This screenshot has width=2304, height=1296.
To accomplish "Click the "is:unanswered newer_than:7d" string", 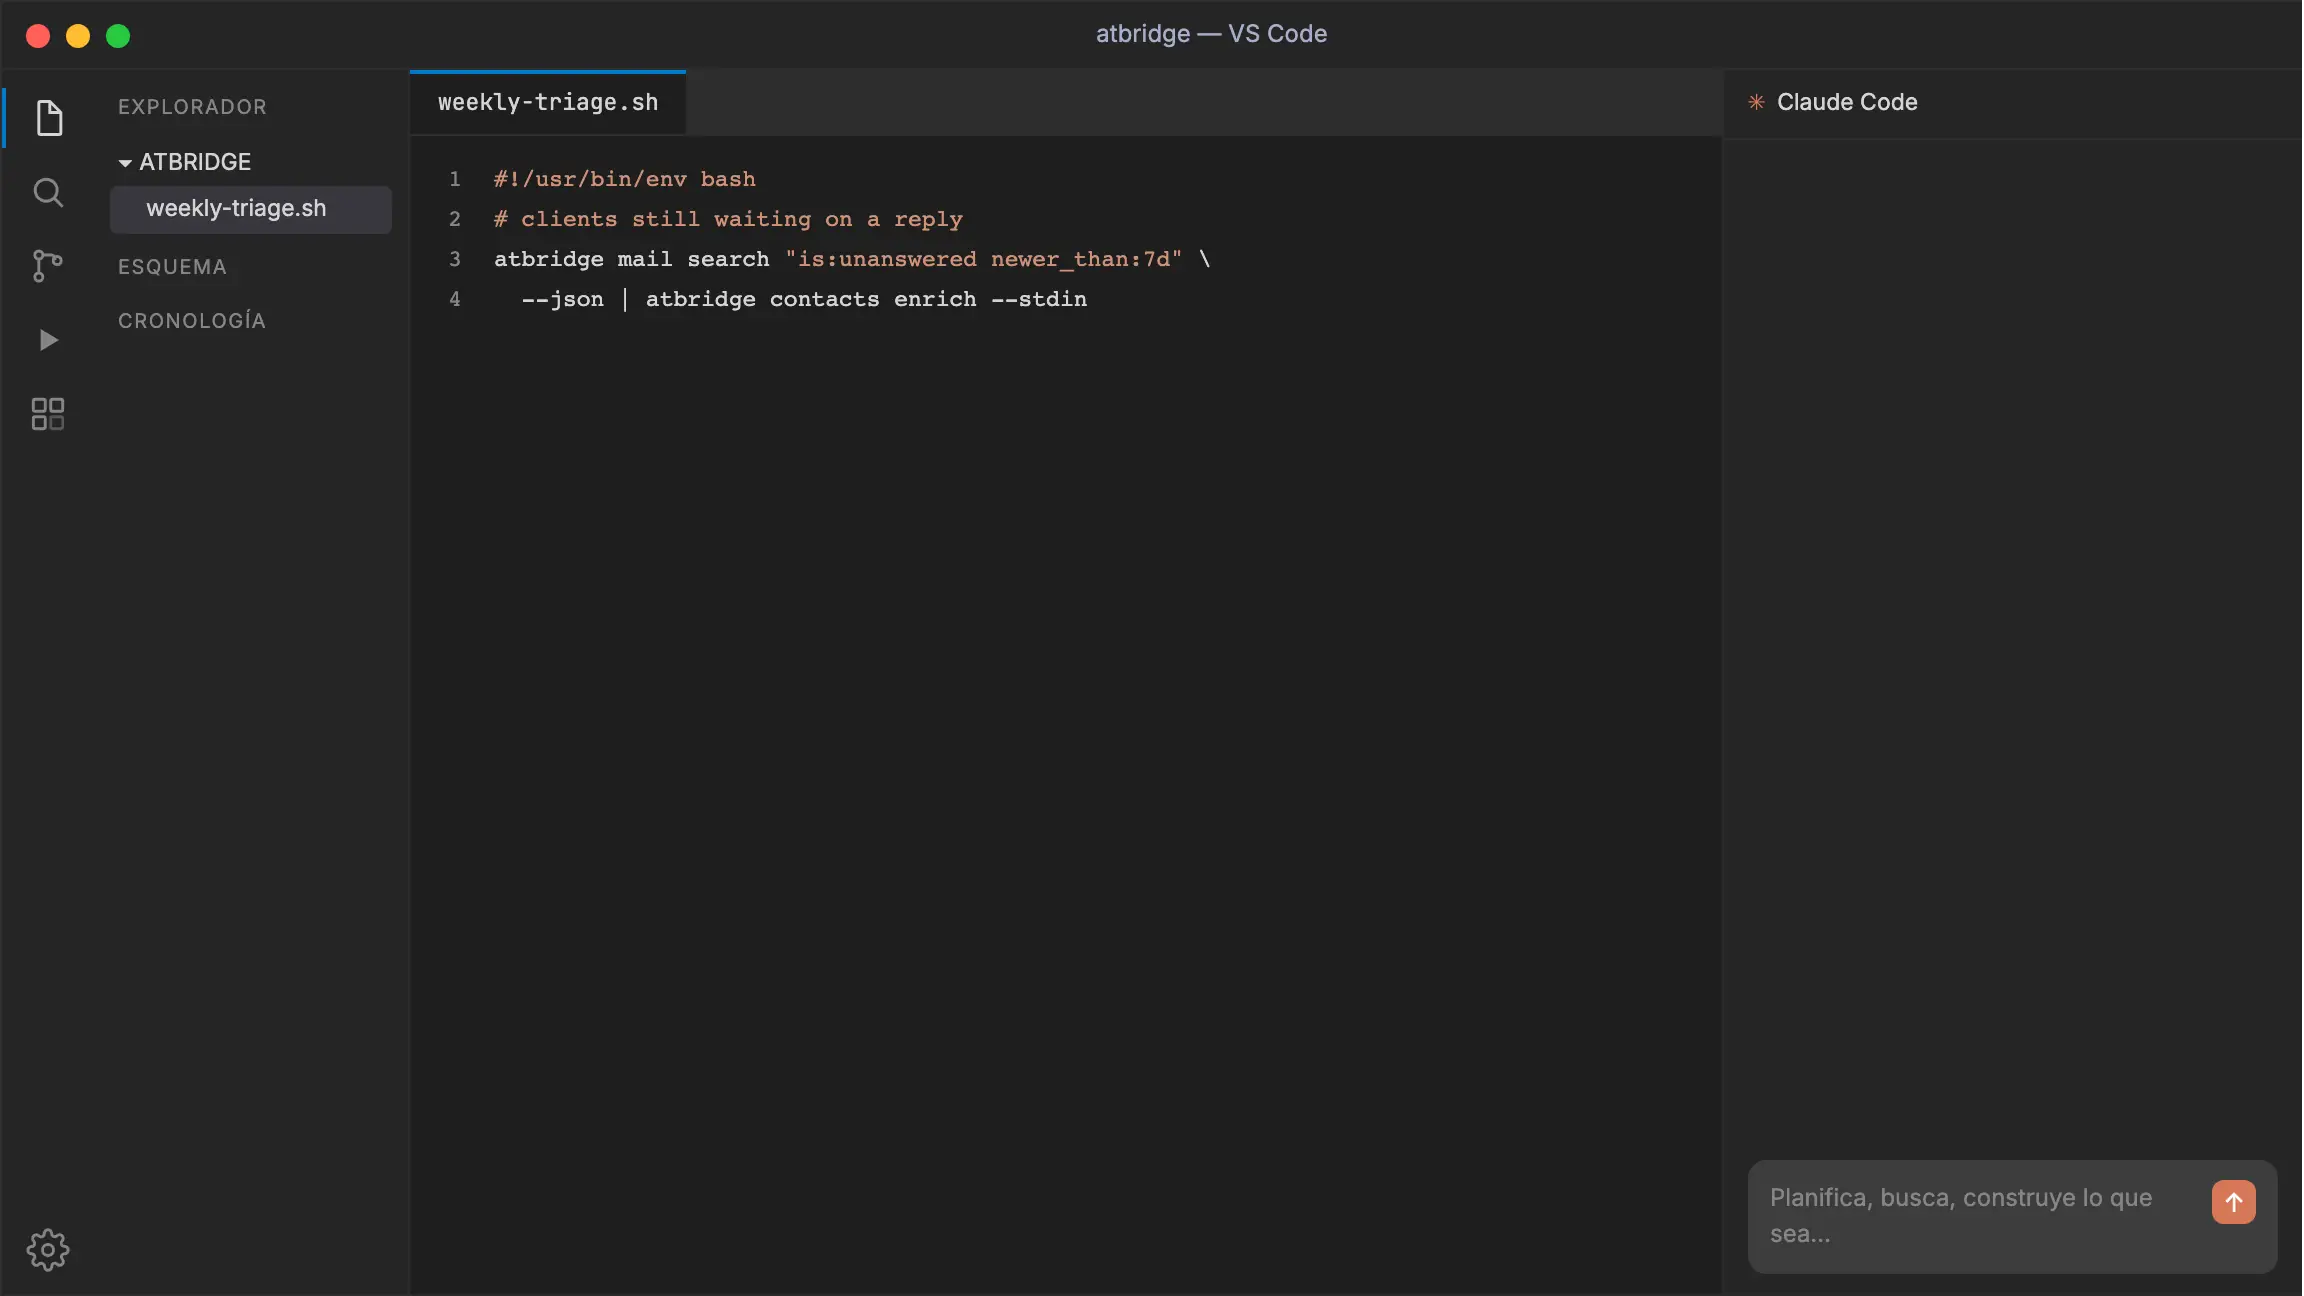I will (x=984, y=259).
